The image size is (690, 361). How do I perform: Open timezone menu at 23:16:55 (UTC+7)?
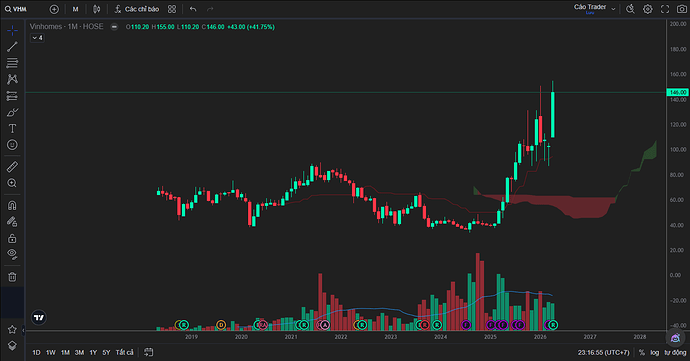pos(604,352)
